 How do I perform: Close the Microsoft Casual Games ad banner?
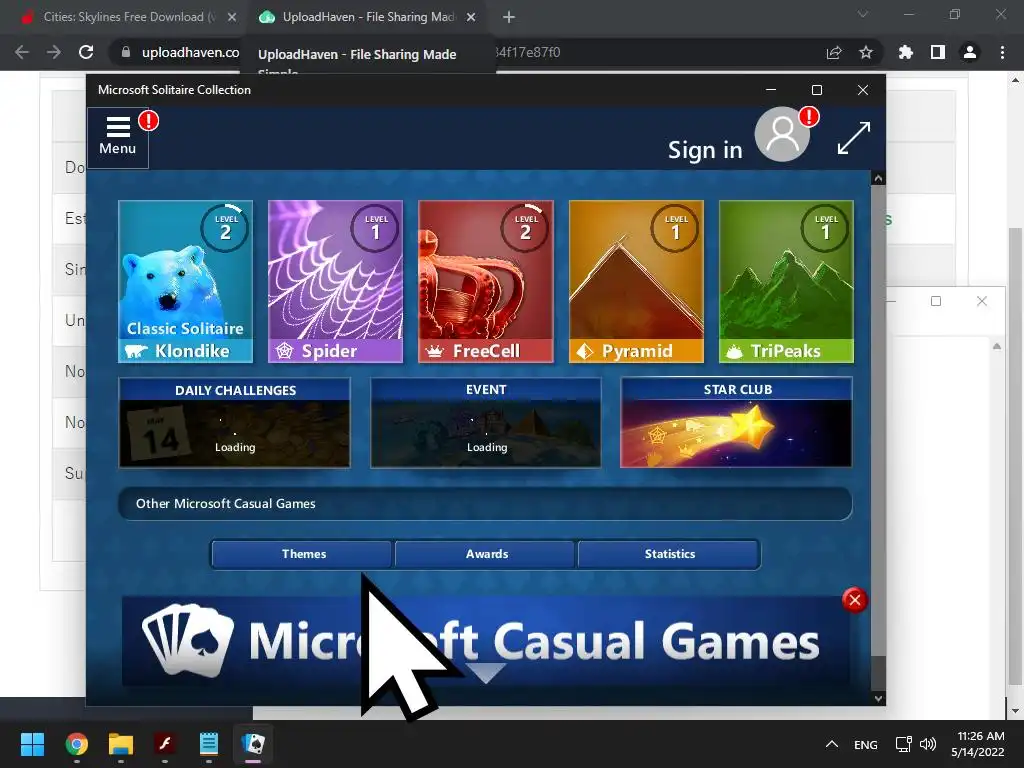854,600
